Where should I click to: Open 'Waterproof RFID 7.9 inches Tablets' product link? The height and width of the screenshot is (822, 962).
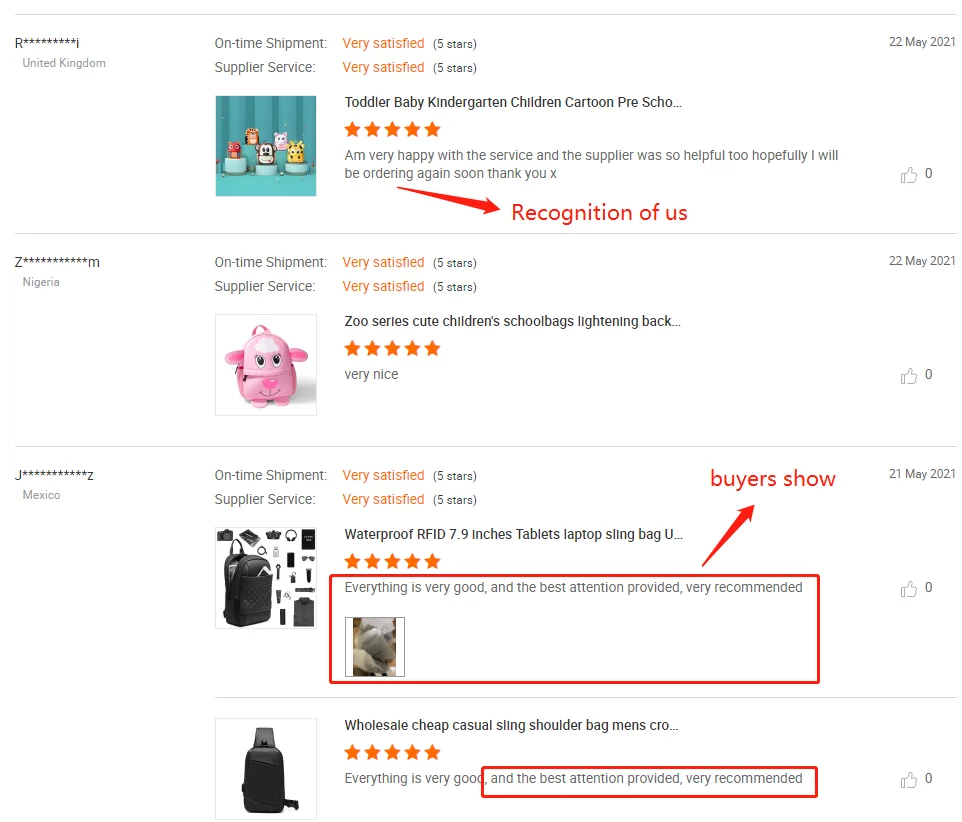tap(514, 534)
